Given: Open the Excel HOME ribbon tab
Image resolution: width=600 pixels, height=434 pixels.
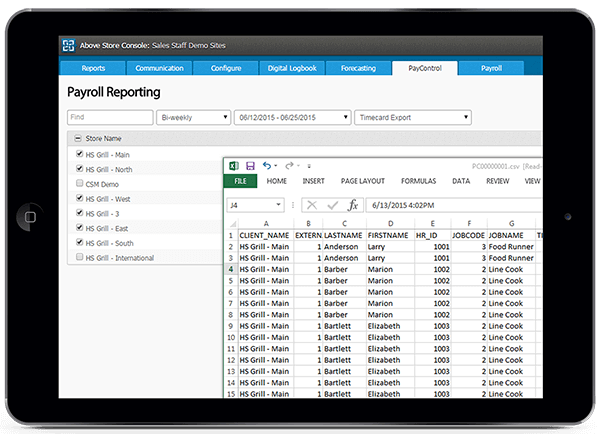Looking at the screenshot, I should click(x=277, y=181).
